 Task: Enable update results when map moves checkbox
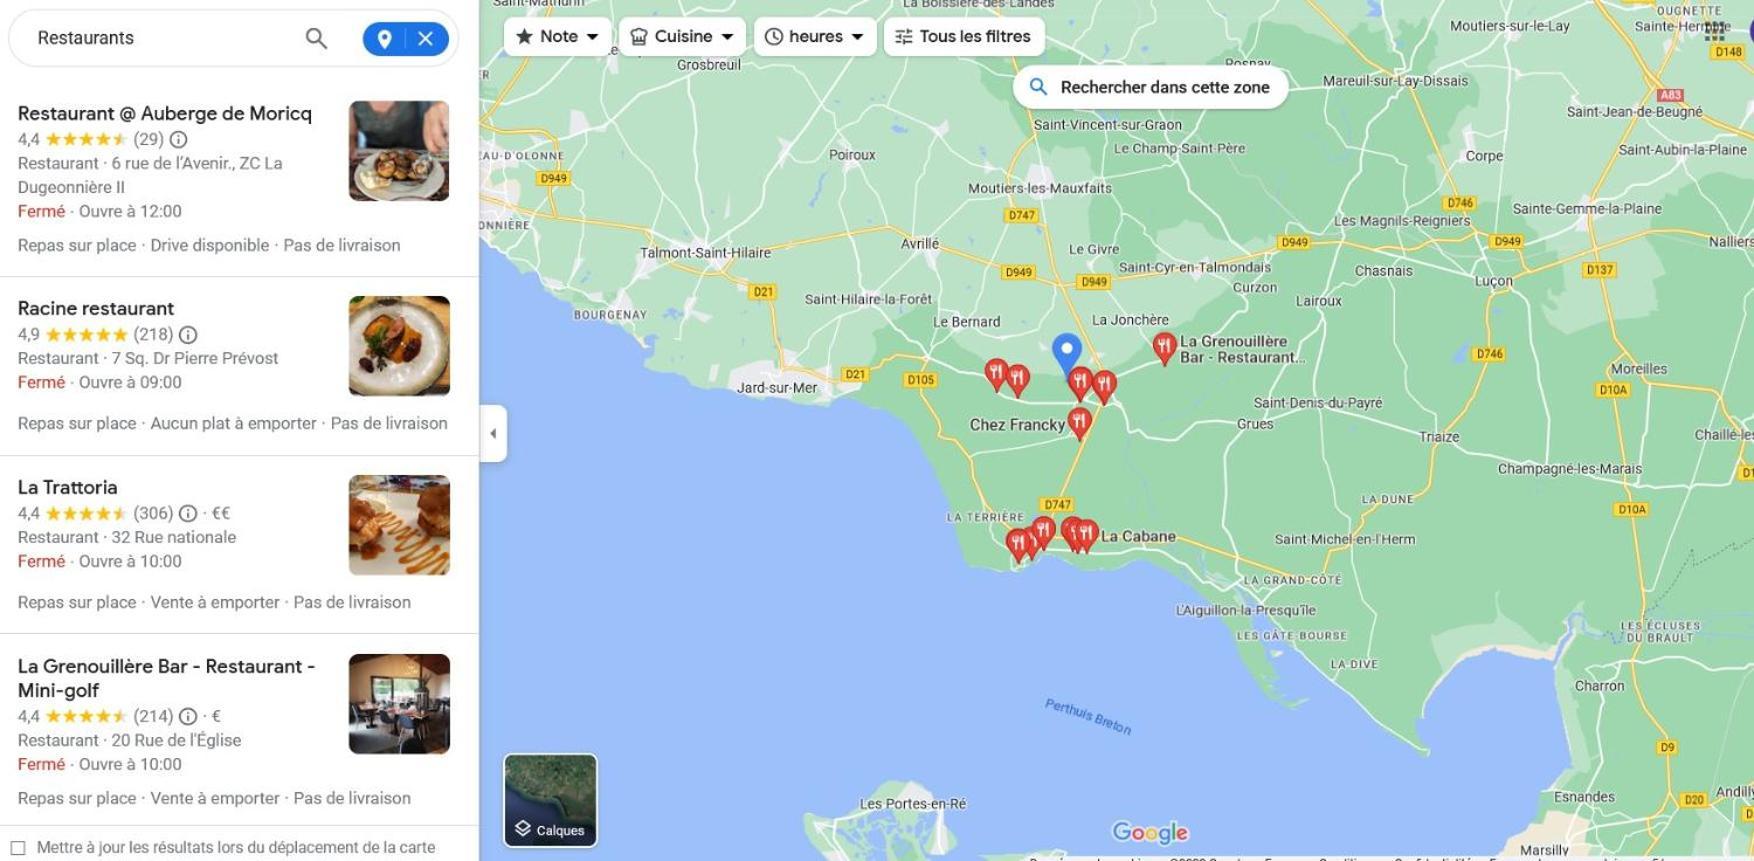(18, 848)
